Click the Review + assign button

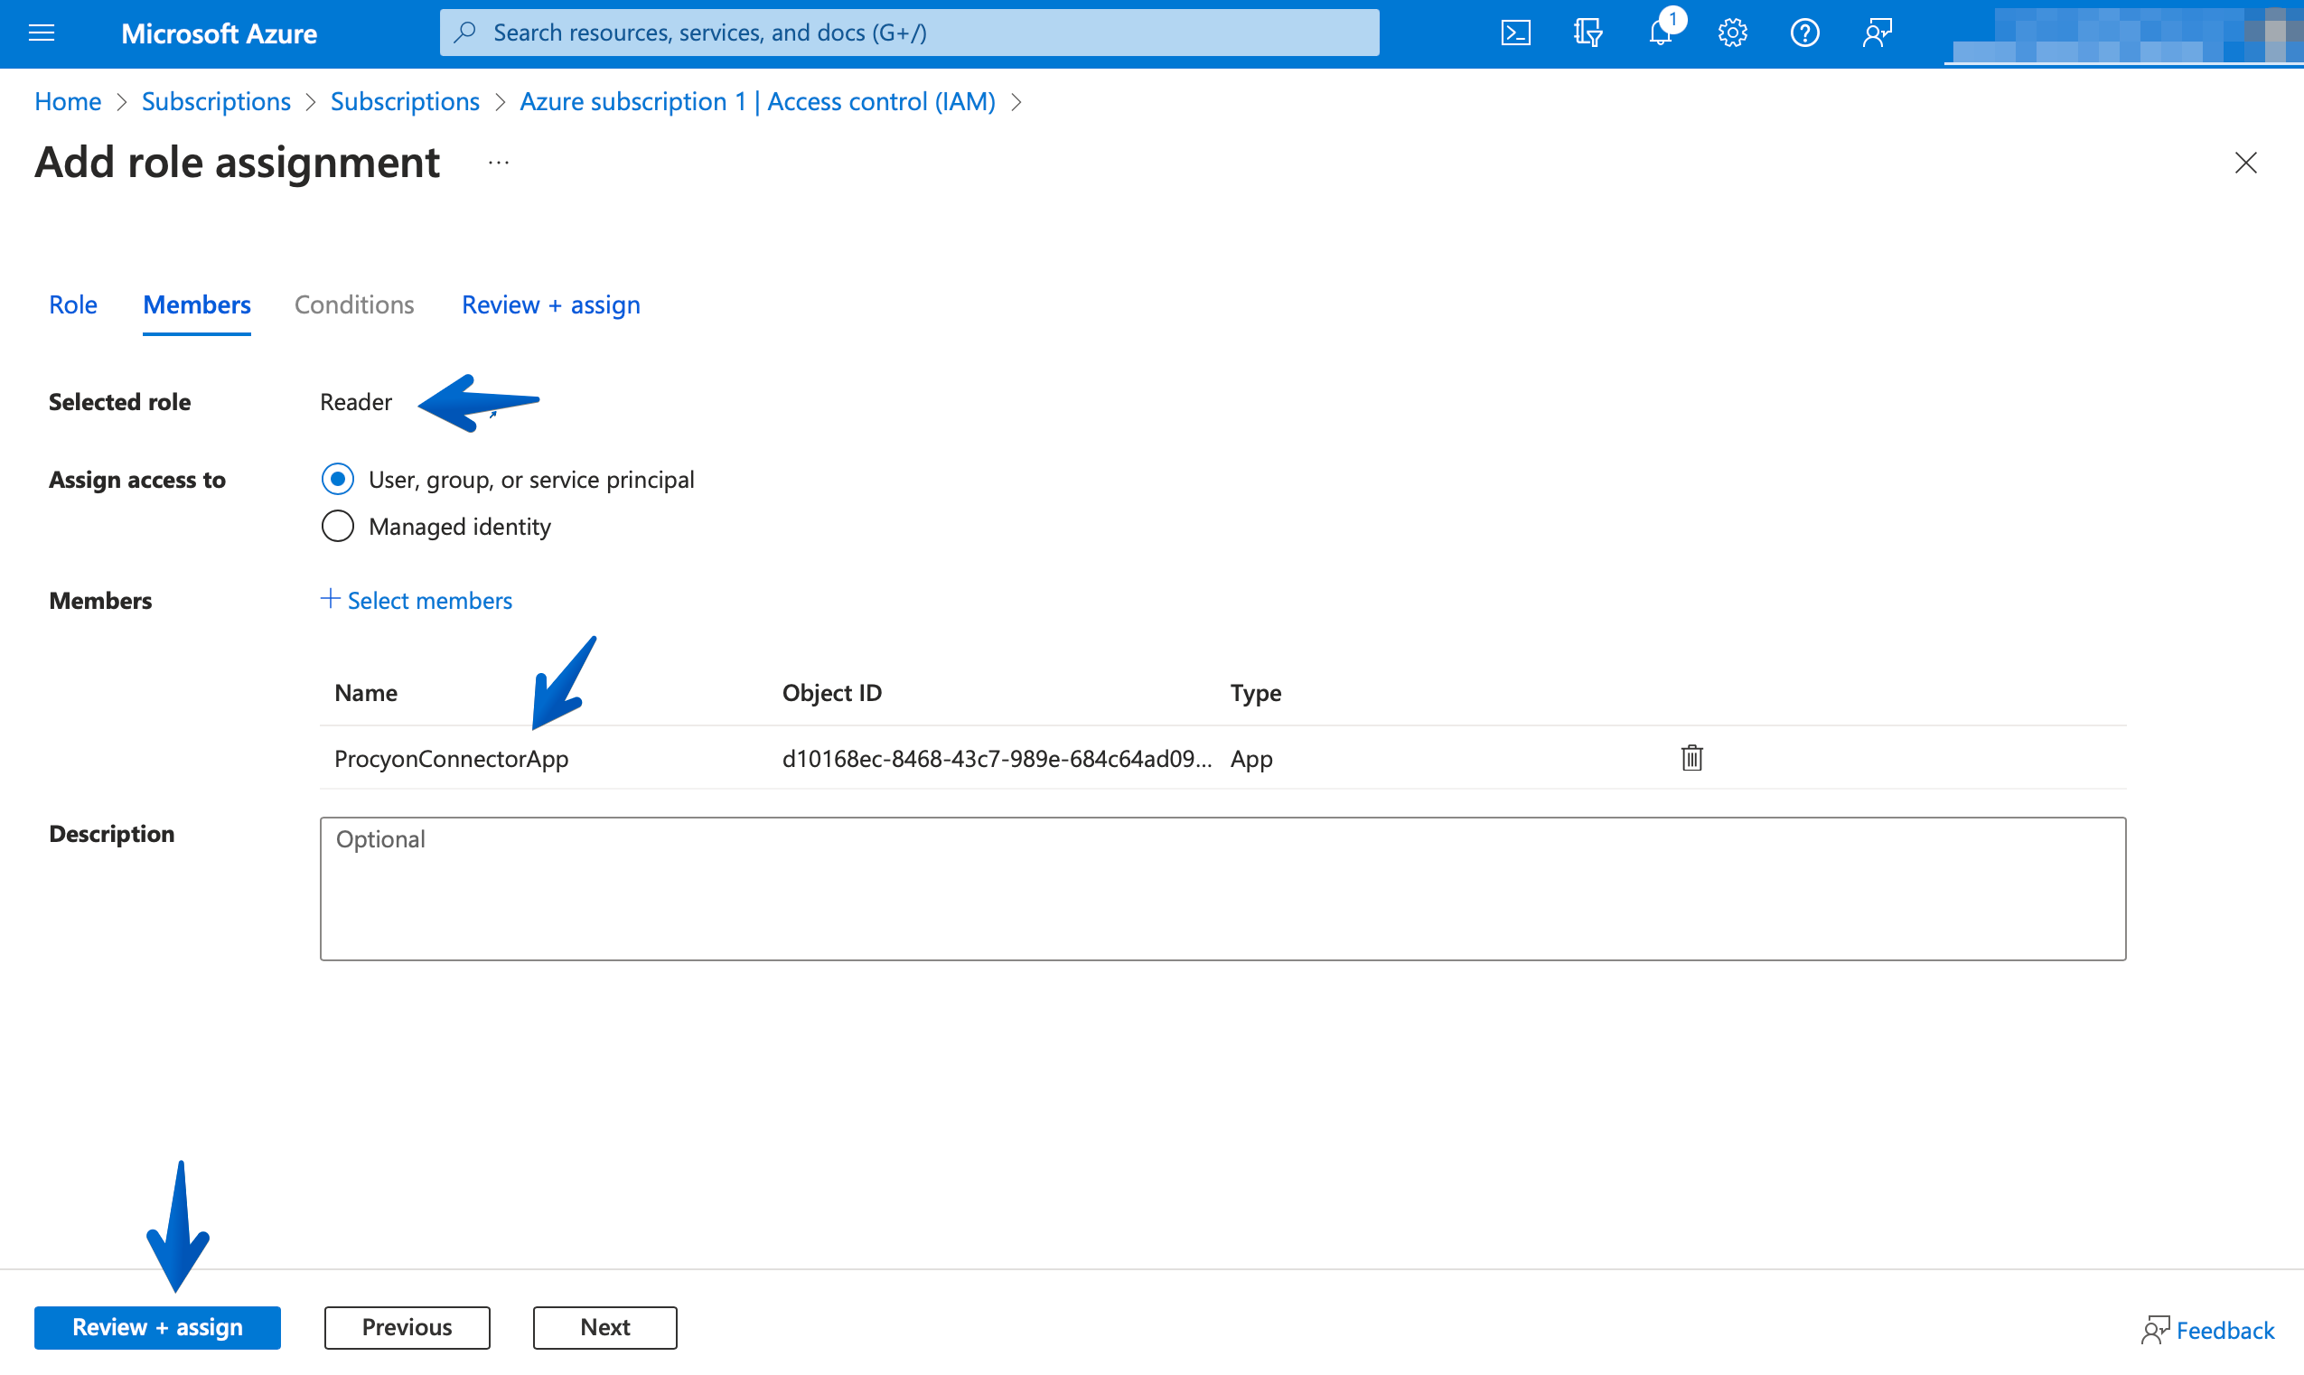pos(157,1327)
